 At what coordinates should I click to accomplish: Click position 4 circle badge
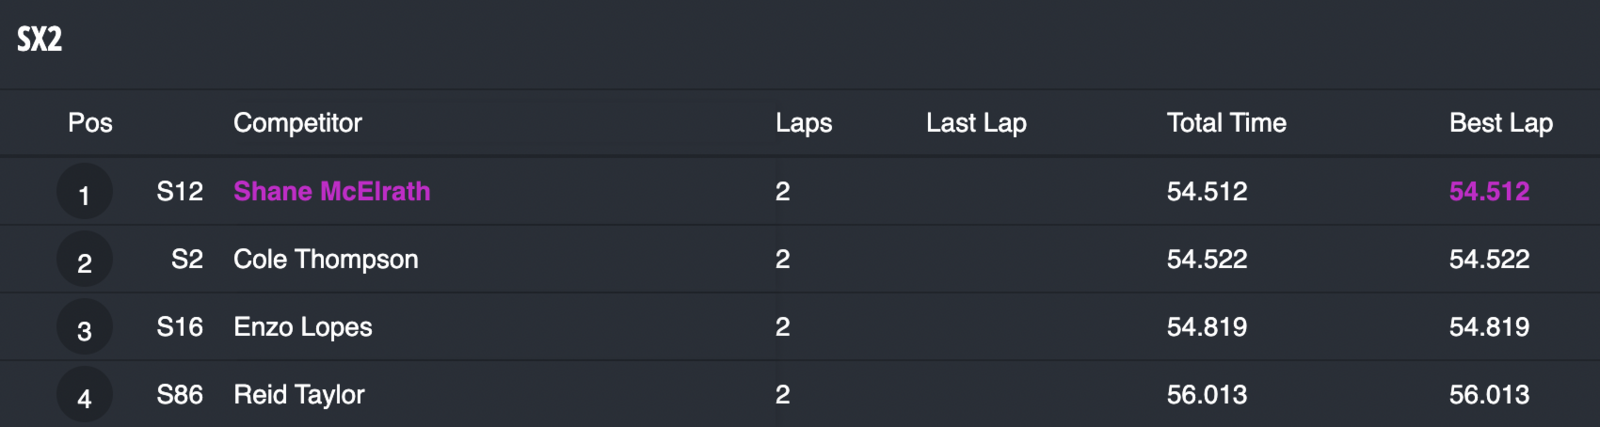click(84, 396)
